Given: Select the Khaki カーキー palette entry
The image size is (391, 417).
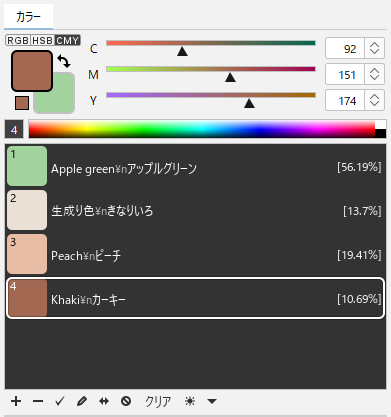Looking at the screenshot, I should tap(195, 298).
